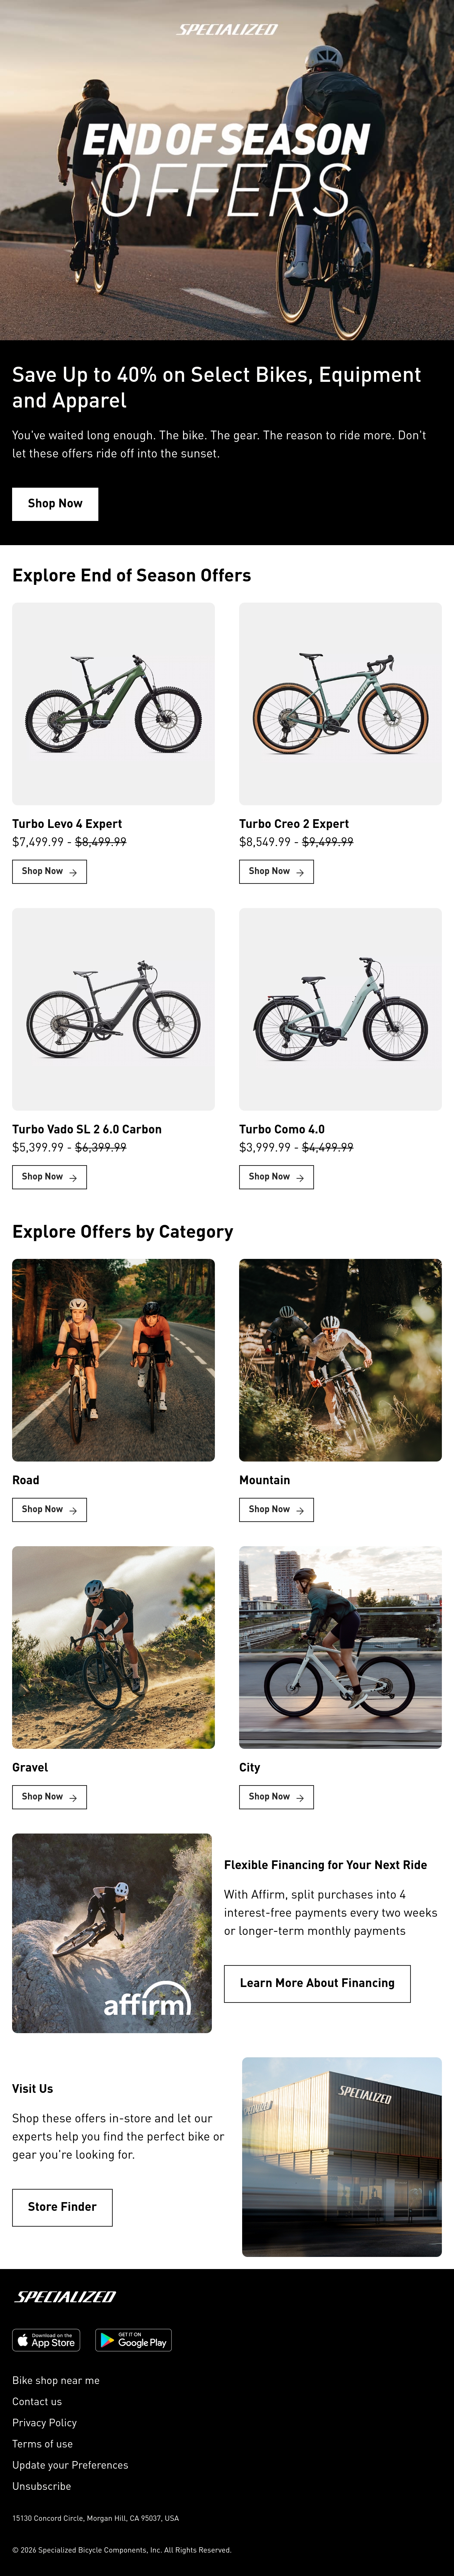The width and height of the screenshot is (454, 2576).
Task: Select the Gravel category photo
Action: coord(113,1647)
